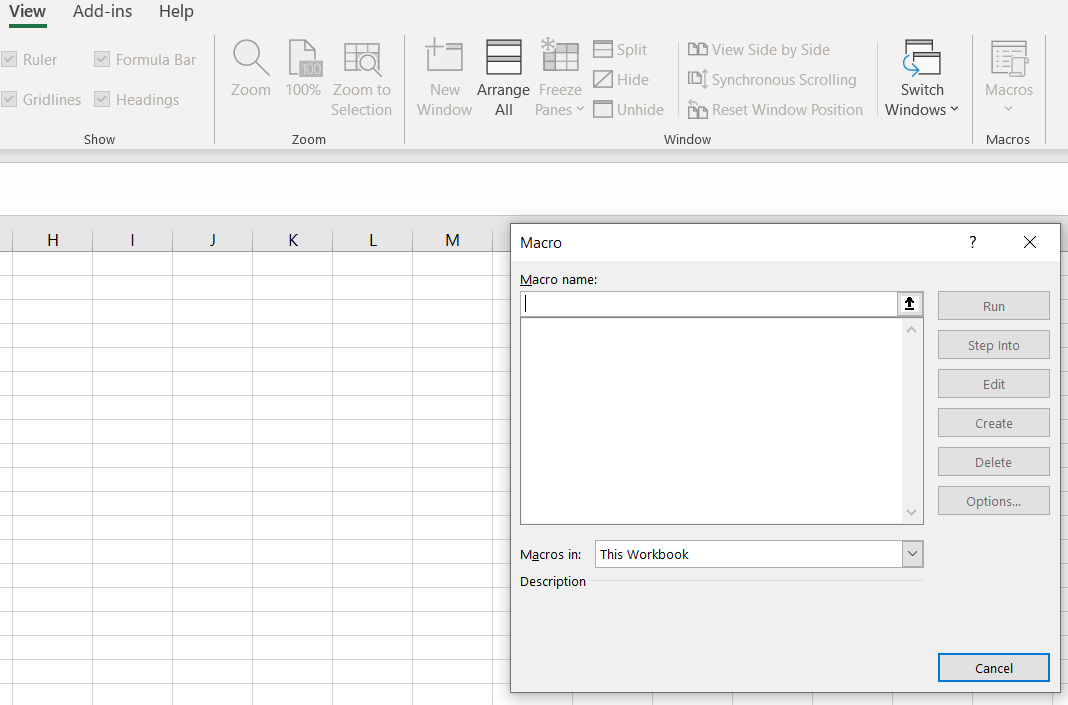This screenshot has height=705, width=1068.
Task: Open the Help ribbon tab
Action: tap(176, 12)
